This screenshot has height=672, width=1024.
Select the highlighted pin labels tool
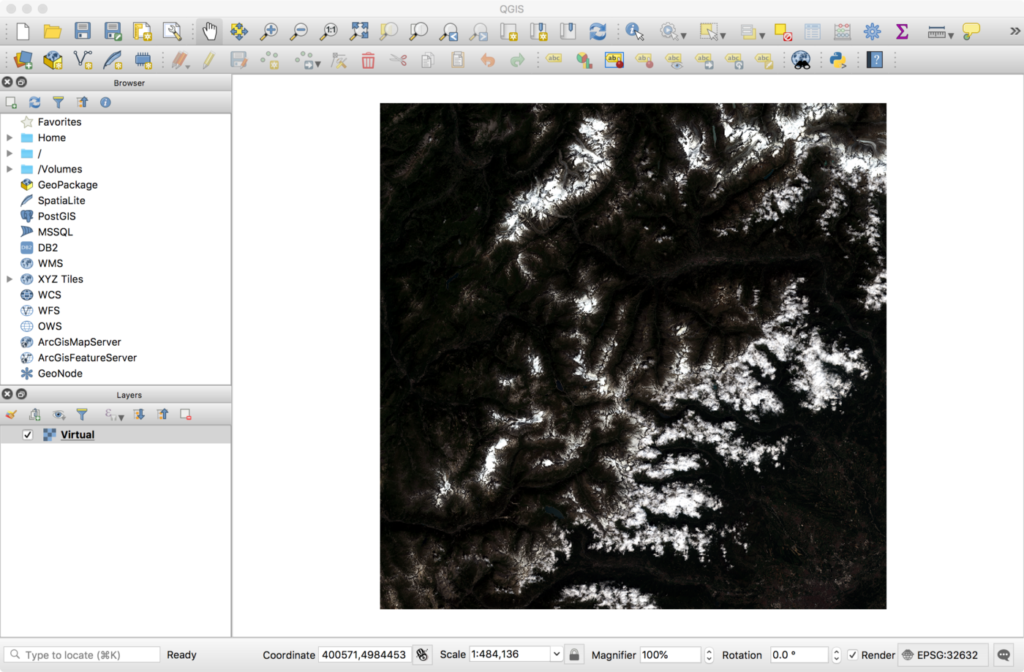click(614, 60)
